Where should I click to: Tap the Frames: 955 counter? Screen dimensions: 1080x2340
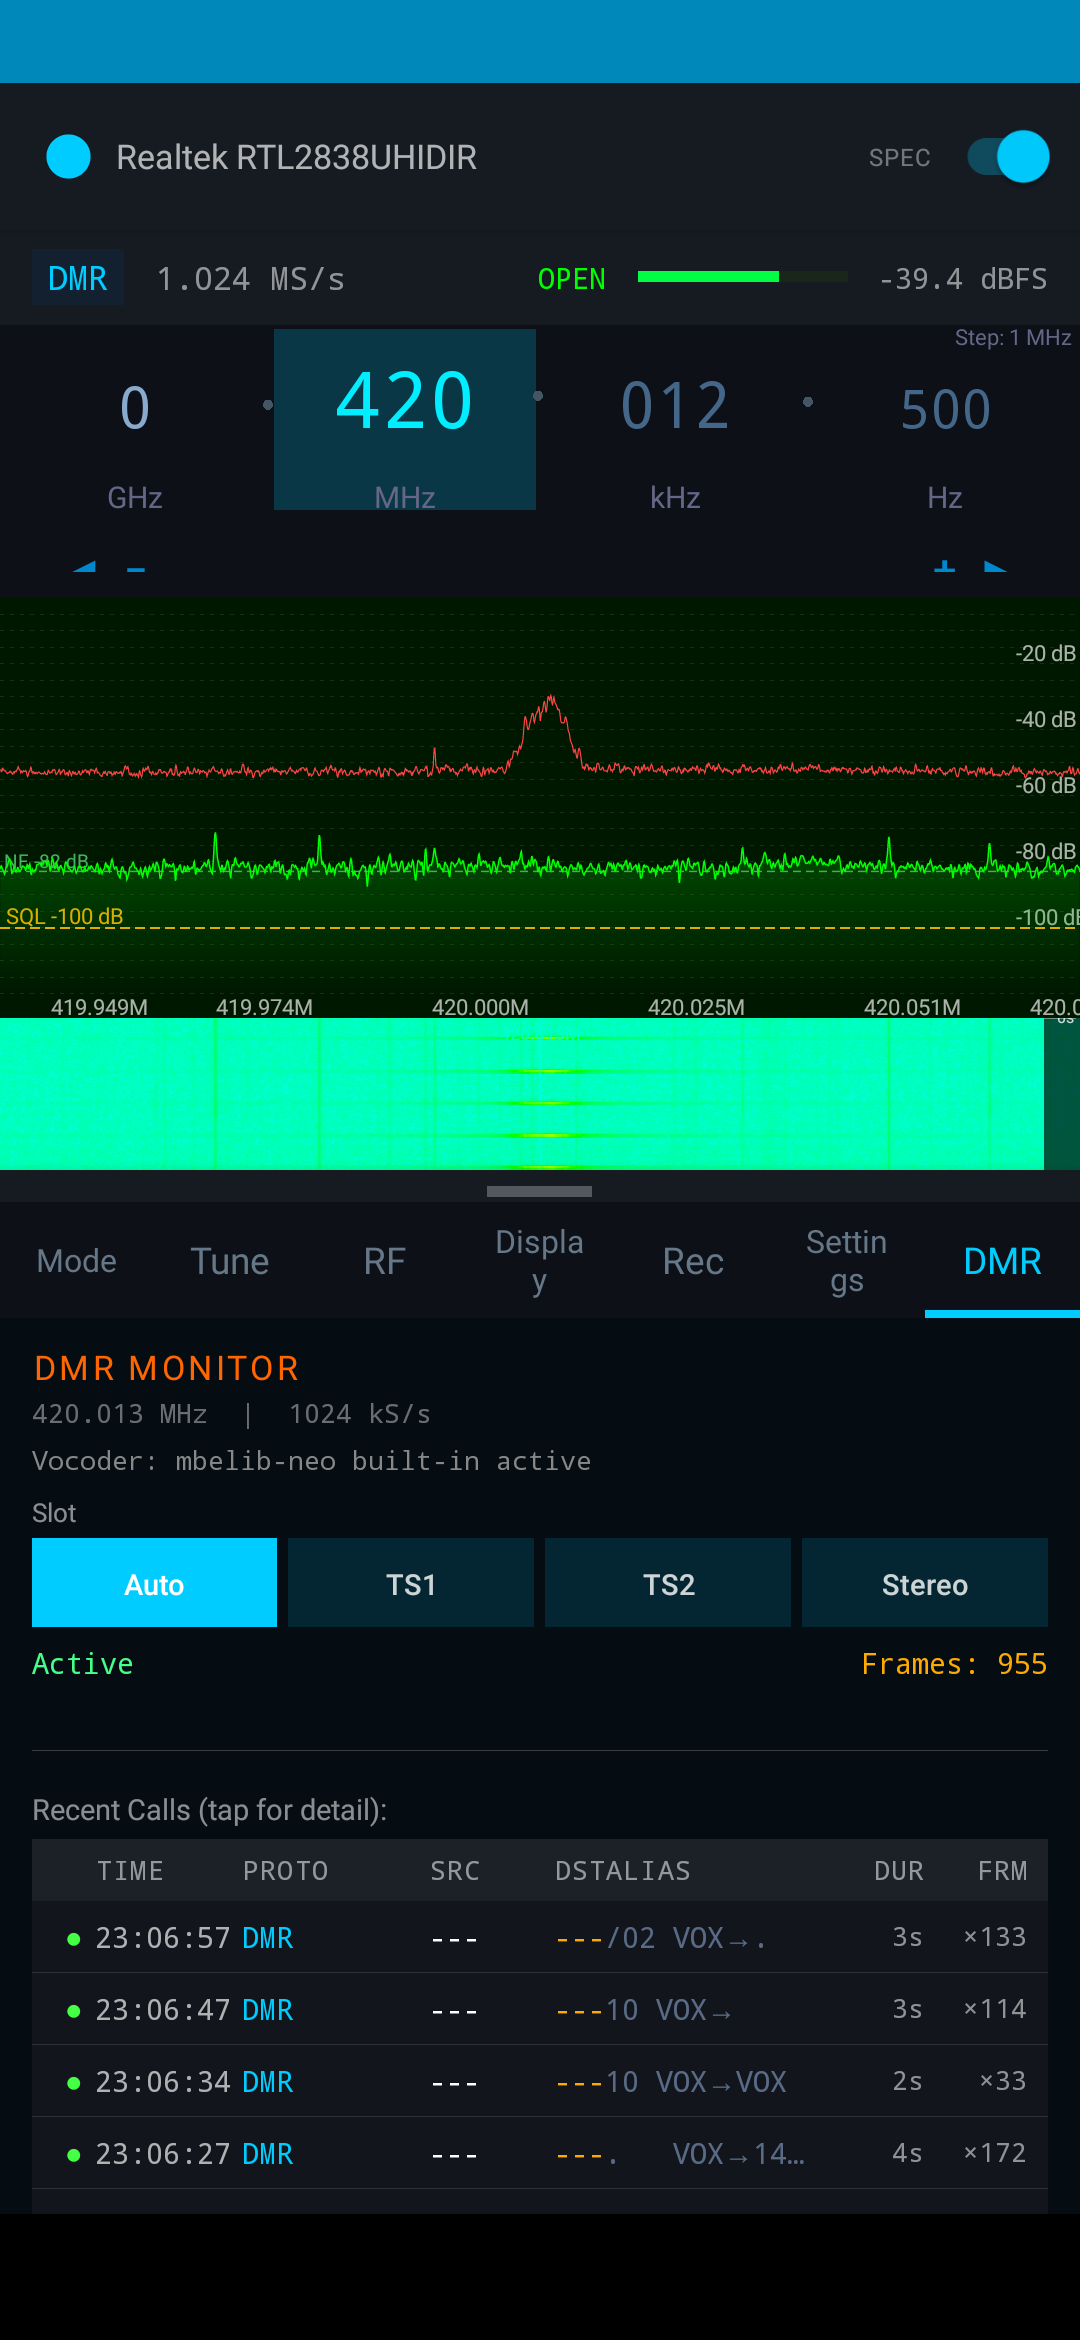pyautogui.click(x=954, y=1664)
